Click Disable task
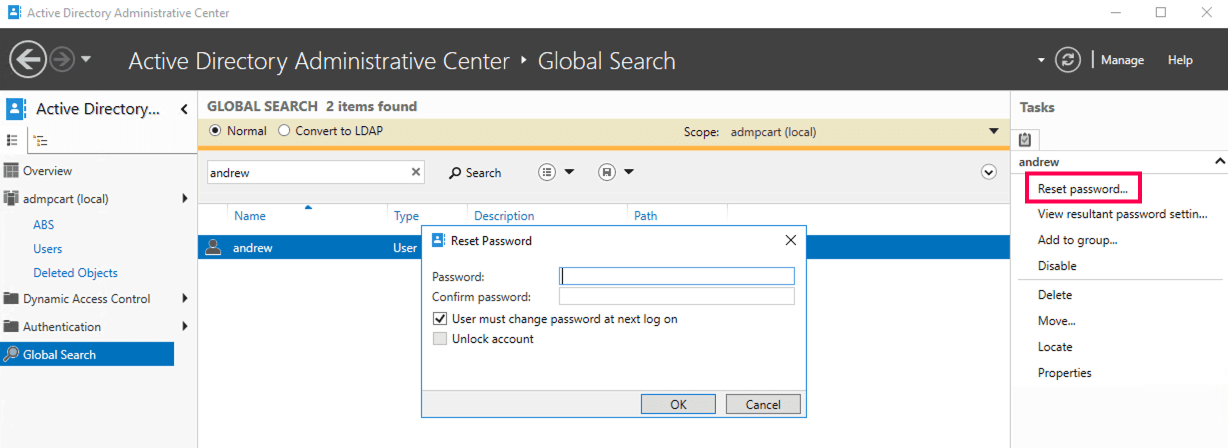Image resolution: width=1228 pixels, height=448 pixels. pos(1057,266)
